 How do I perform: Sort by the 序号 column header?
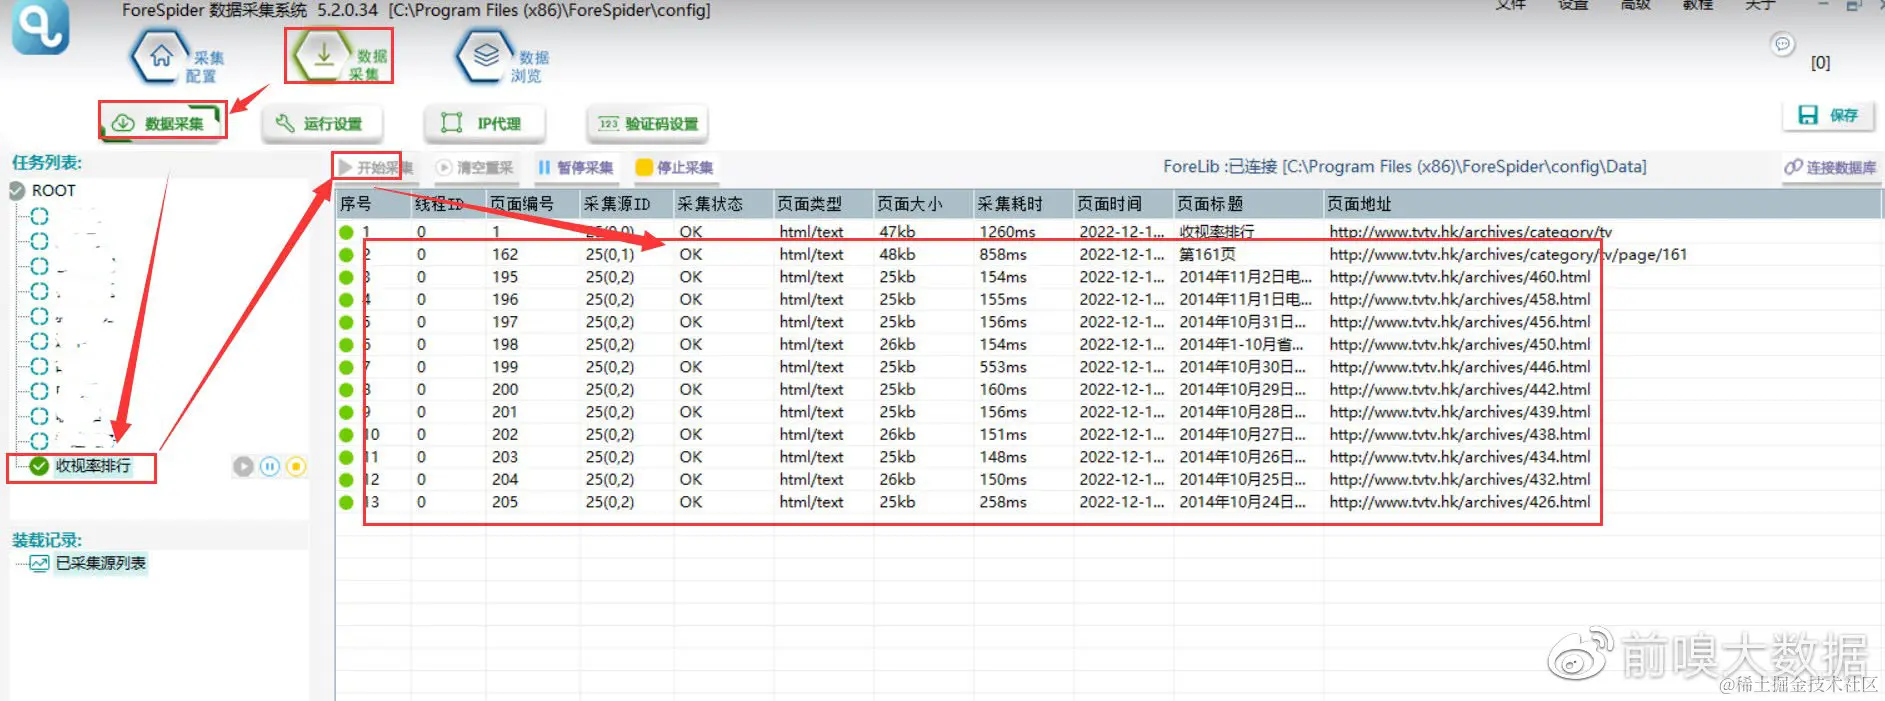click(x=372, y=204)
